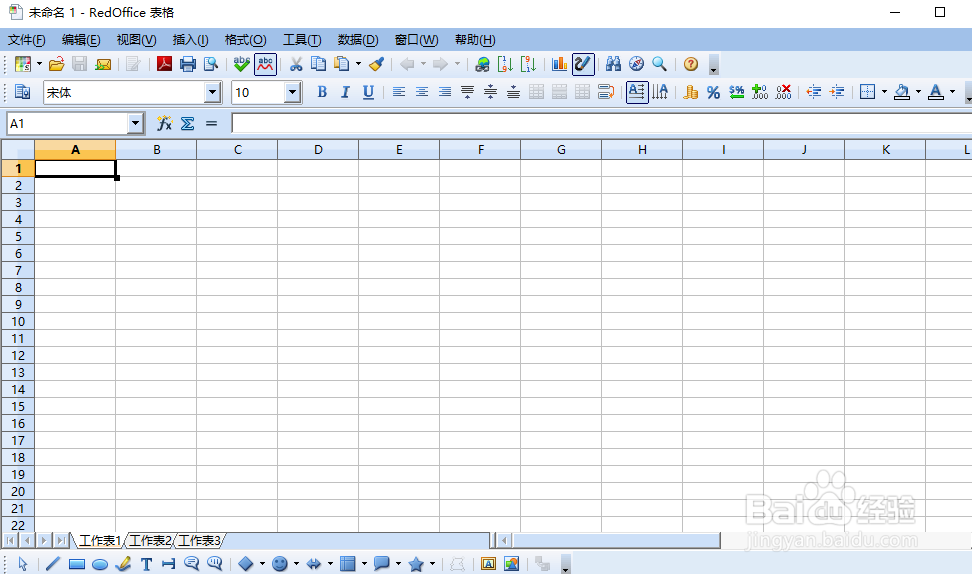Add a decimal place
The width and height of the screenshot is (972, 574).
pyautogui.click(x=759, y=92)
